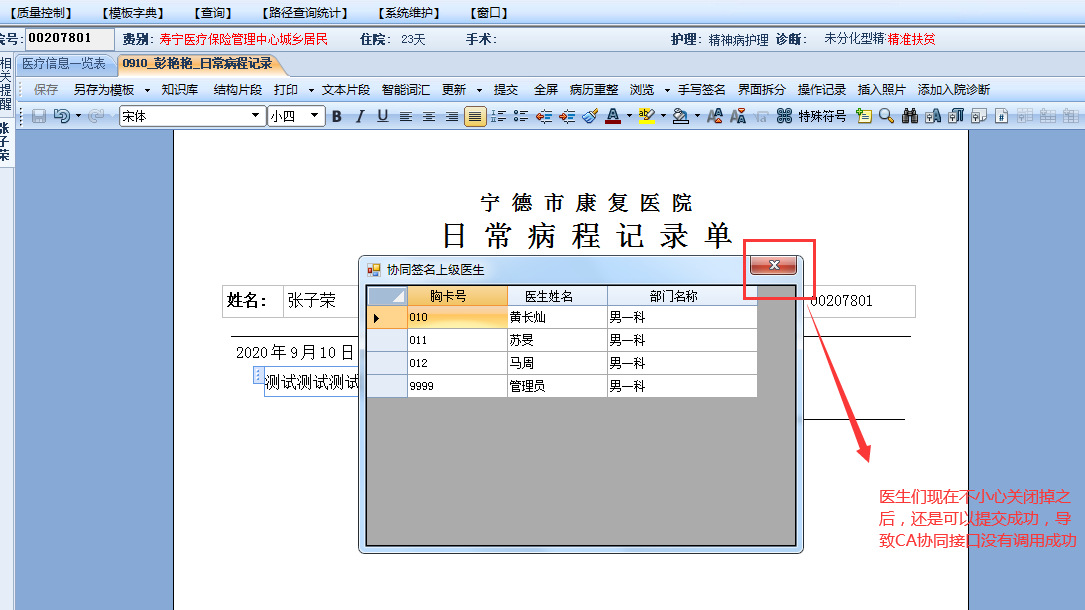The image size is (1085, 610).
Task: Click the 智能词汇 toolbar button
Action: [x=405, y=90]
